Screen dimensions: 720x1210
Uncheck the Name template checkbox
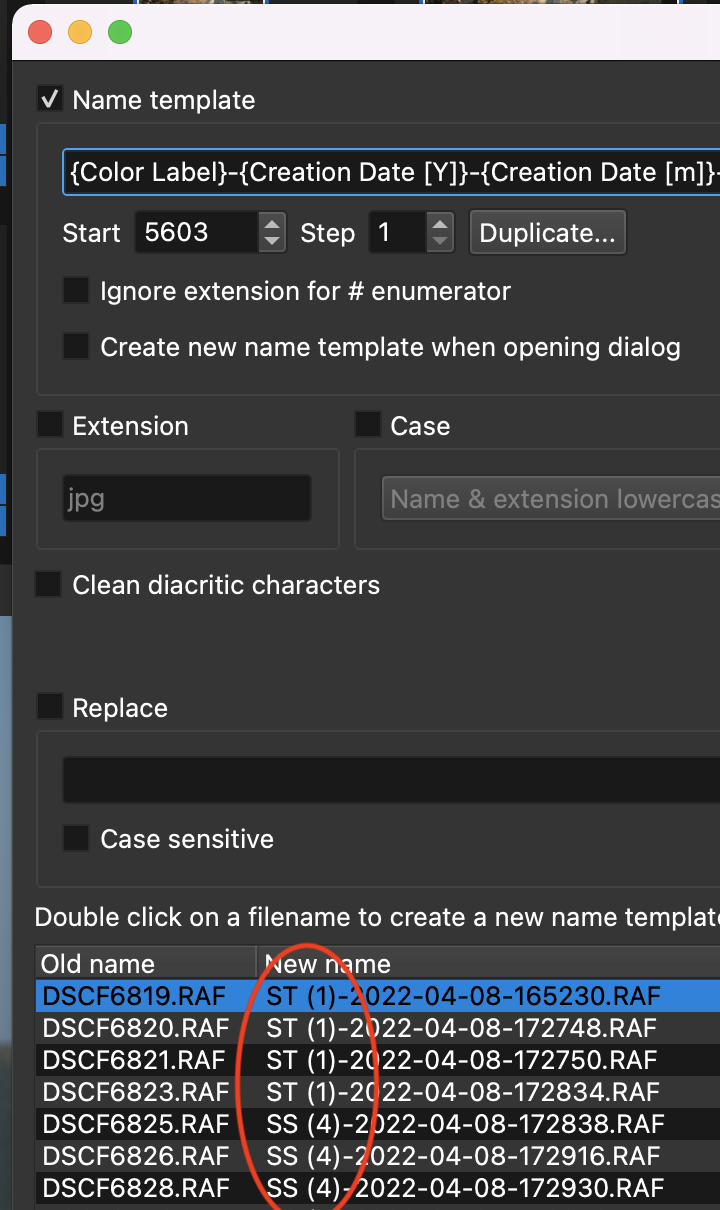(x=48, y=100)
